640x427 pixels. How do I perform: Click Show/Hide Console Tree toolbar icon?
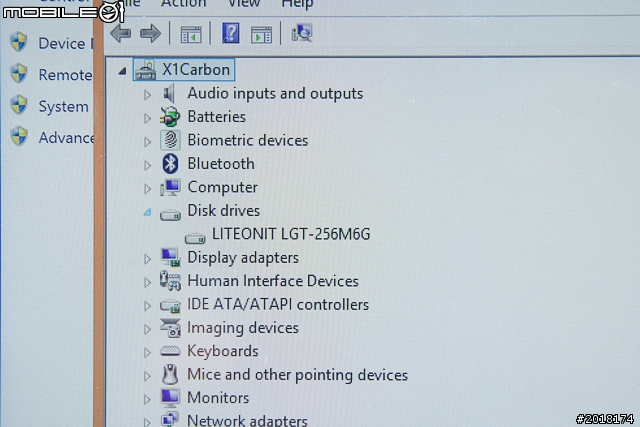pyautogui.click(x=191, y=34)
